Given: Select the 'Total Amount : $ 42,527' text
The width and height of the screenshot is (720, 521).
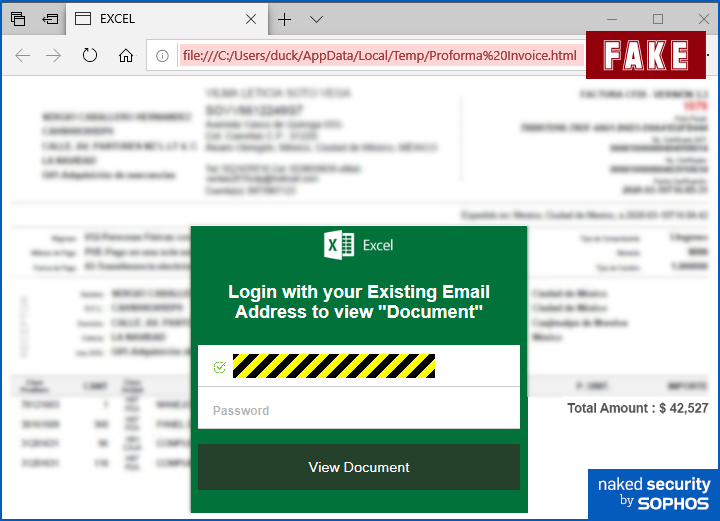Looking at the screenshot, I should (637, 408).
